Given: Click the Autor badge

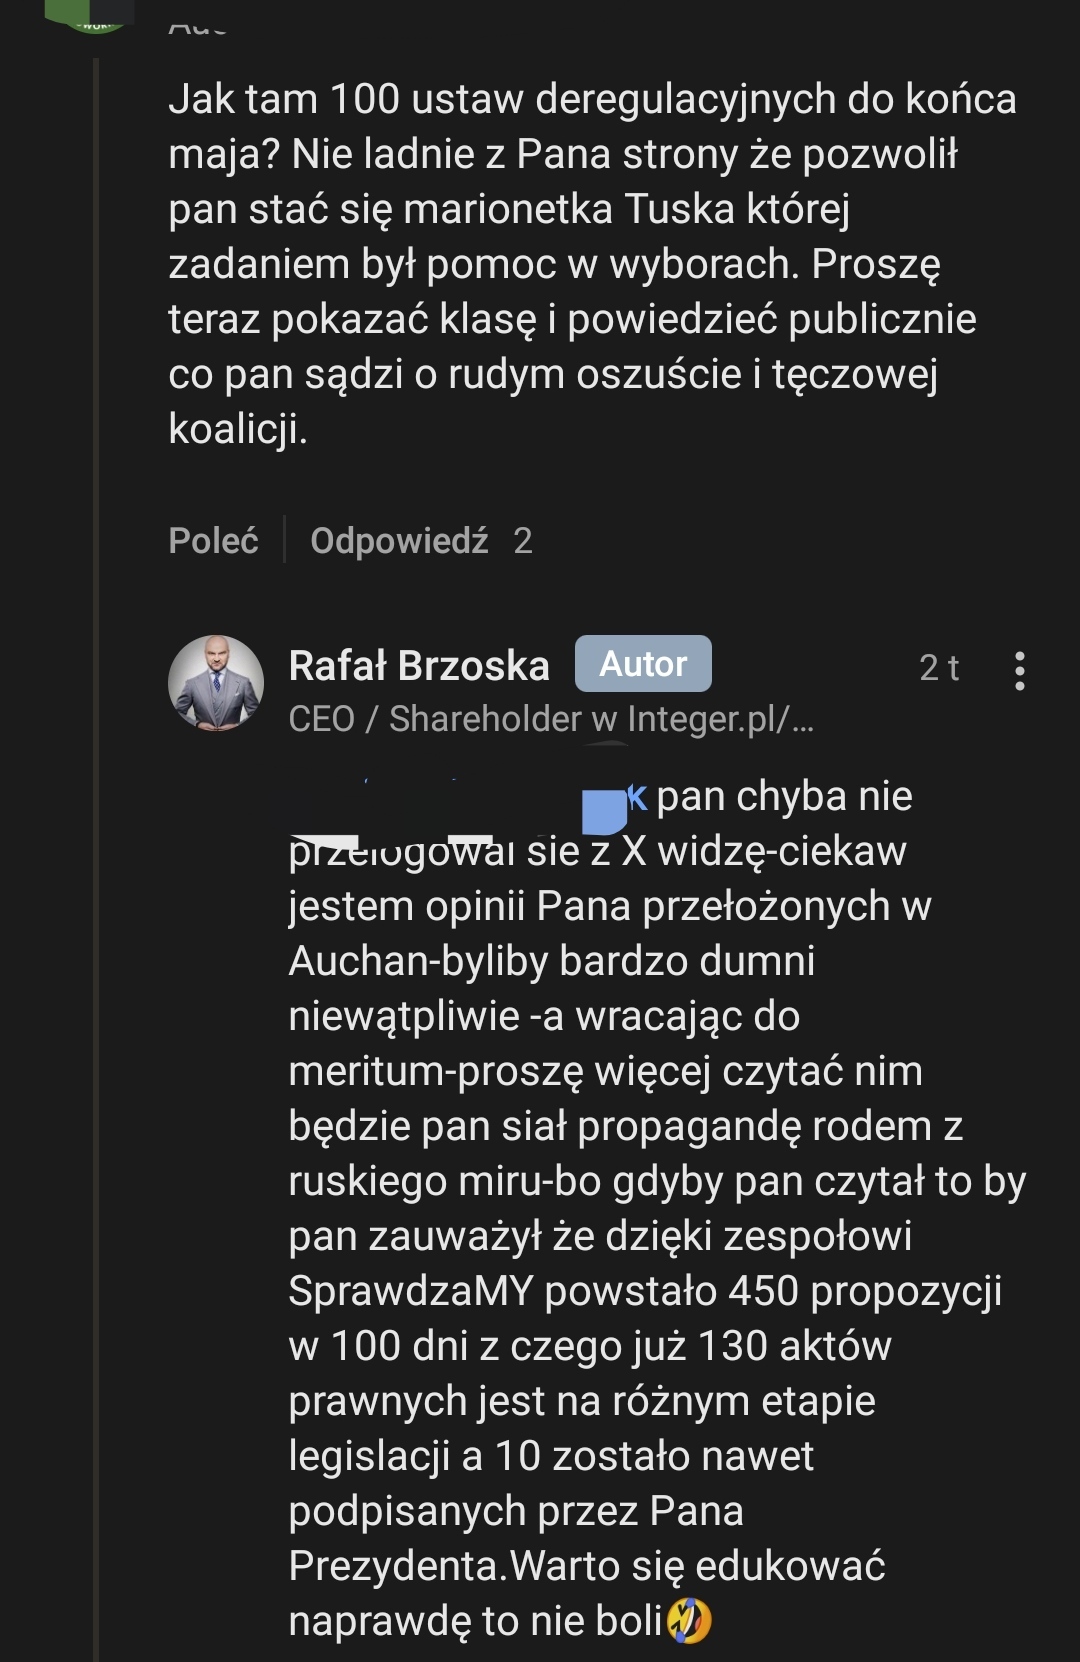Looking at the screenshot, I should 643,664.
